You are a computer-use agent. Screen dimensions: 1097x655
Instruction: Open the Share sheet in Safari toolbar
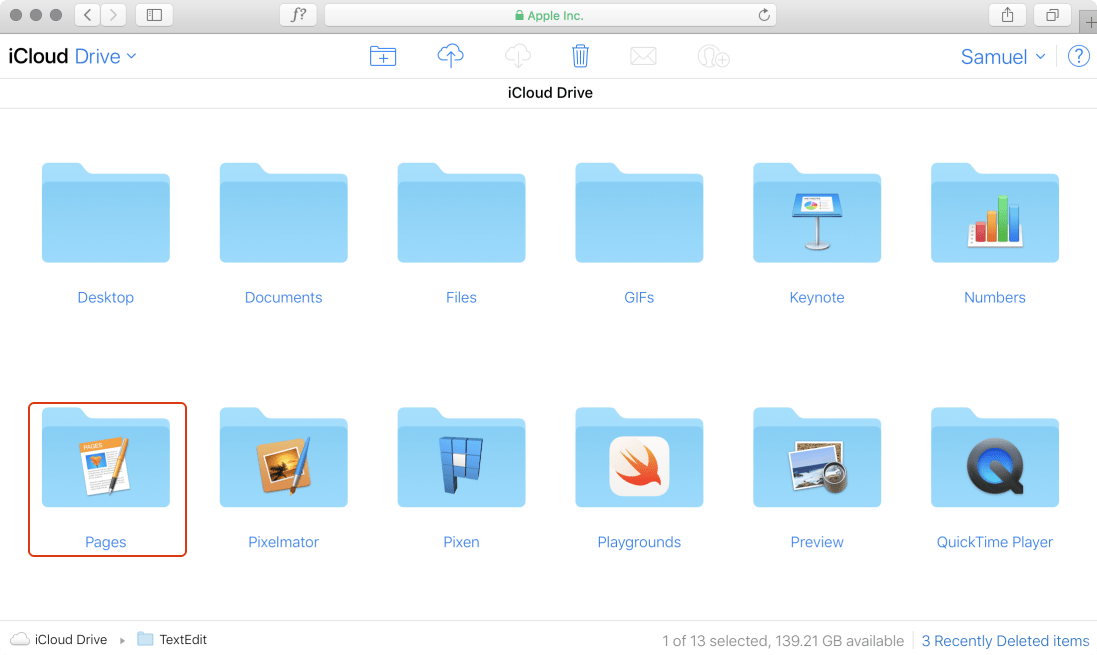(1007, 15)
